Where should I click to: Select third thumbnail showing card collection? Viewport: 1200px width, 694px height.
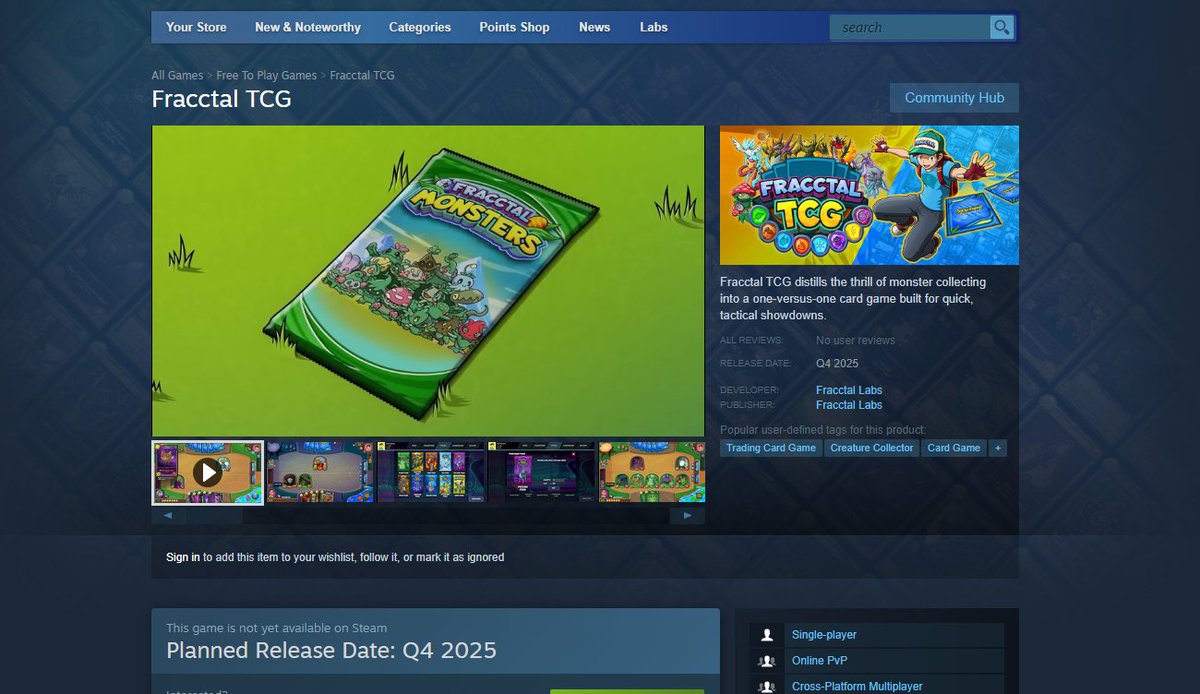click(430, 472)
